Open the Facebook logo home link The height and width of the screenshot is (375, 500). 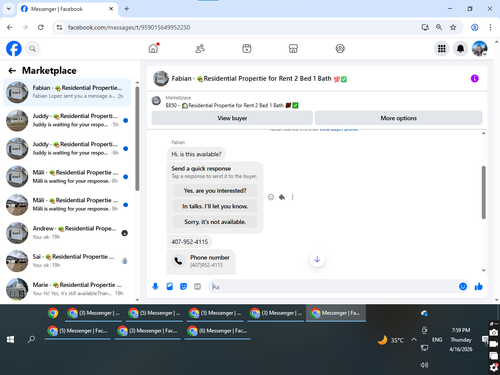[x=14, y=49]
